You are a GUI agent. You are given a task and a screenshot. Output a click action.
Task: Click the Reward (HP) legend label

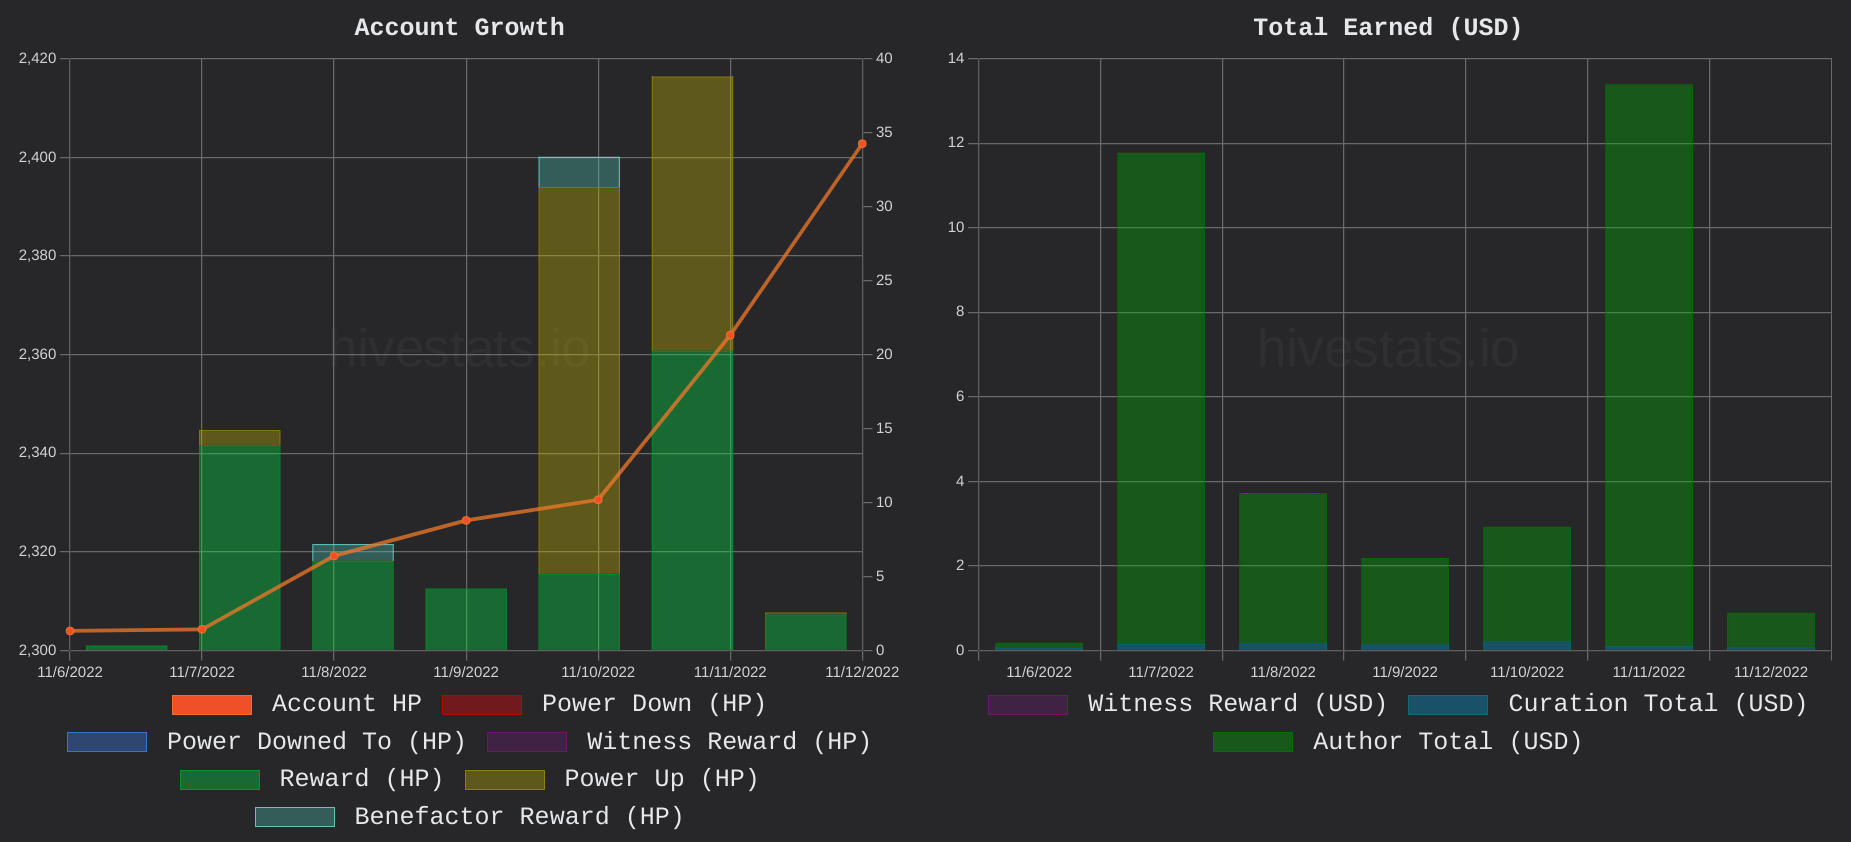click(x=362, y=779)
